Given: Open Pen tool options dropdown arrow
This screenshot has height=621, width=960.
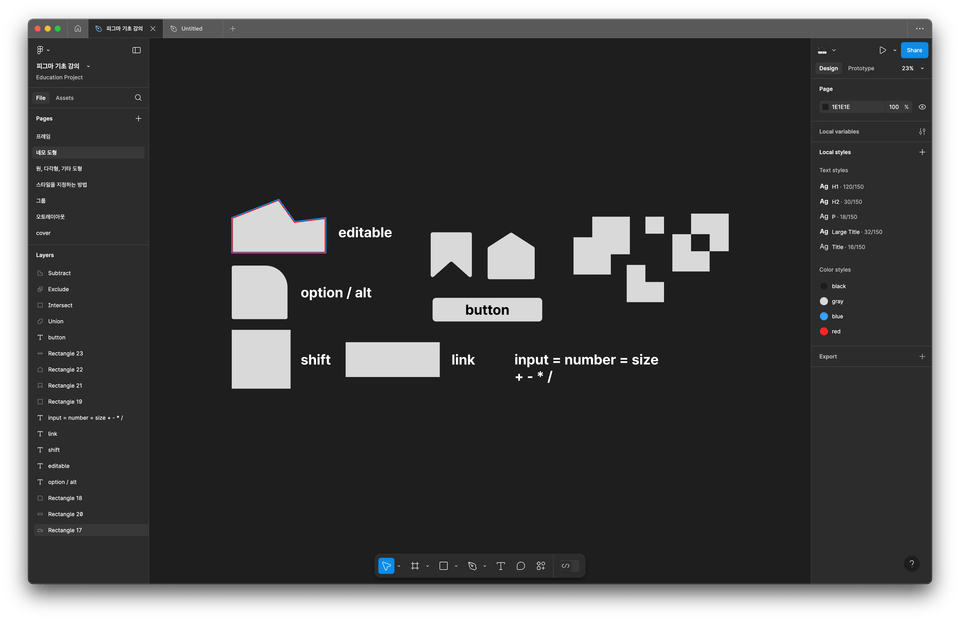Looking at the screenshot, I should pyautogui.click(x=485, y=566).
